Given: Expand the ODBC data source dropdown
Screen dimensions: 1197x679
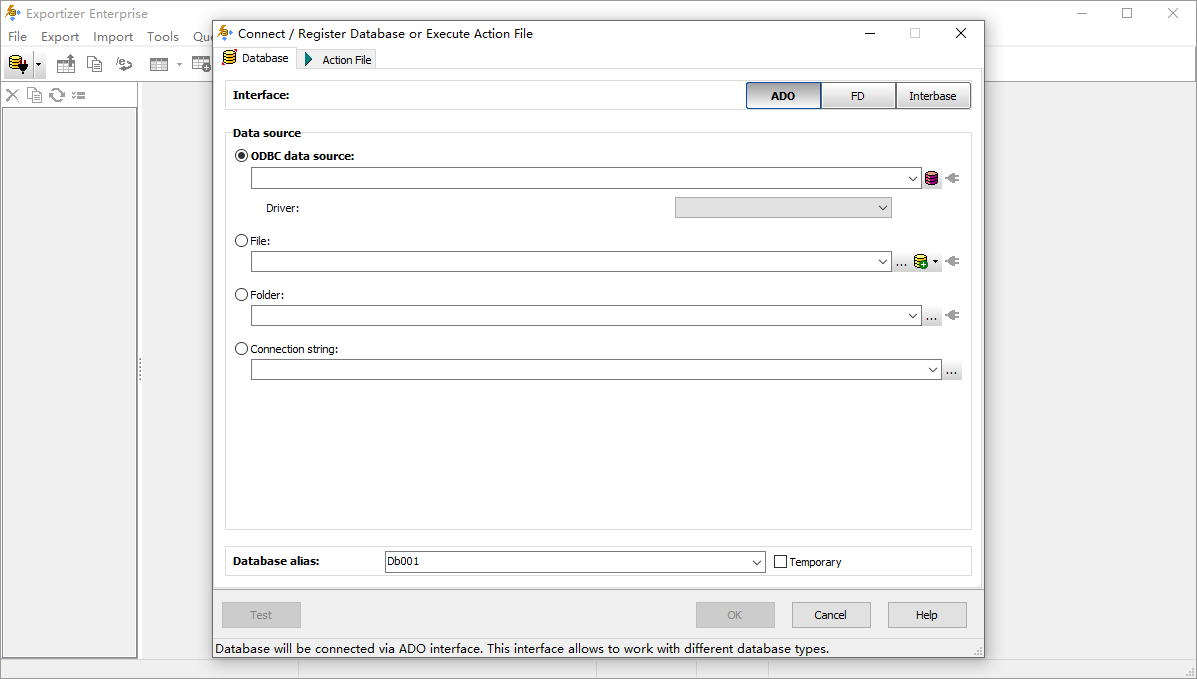Looking at the screenshot, I should (x=912, y=178).
